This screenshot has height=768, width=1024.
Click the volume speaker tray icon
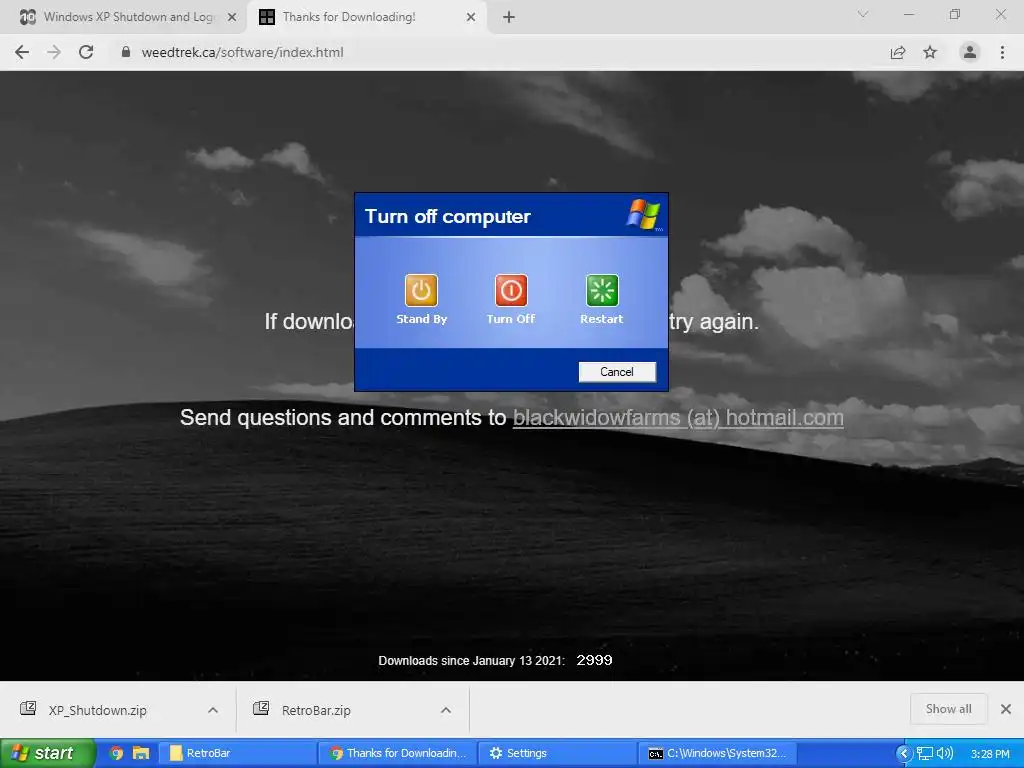click(944, 754)
